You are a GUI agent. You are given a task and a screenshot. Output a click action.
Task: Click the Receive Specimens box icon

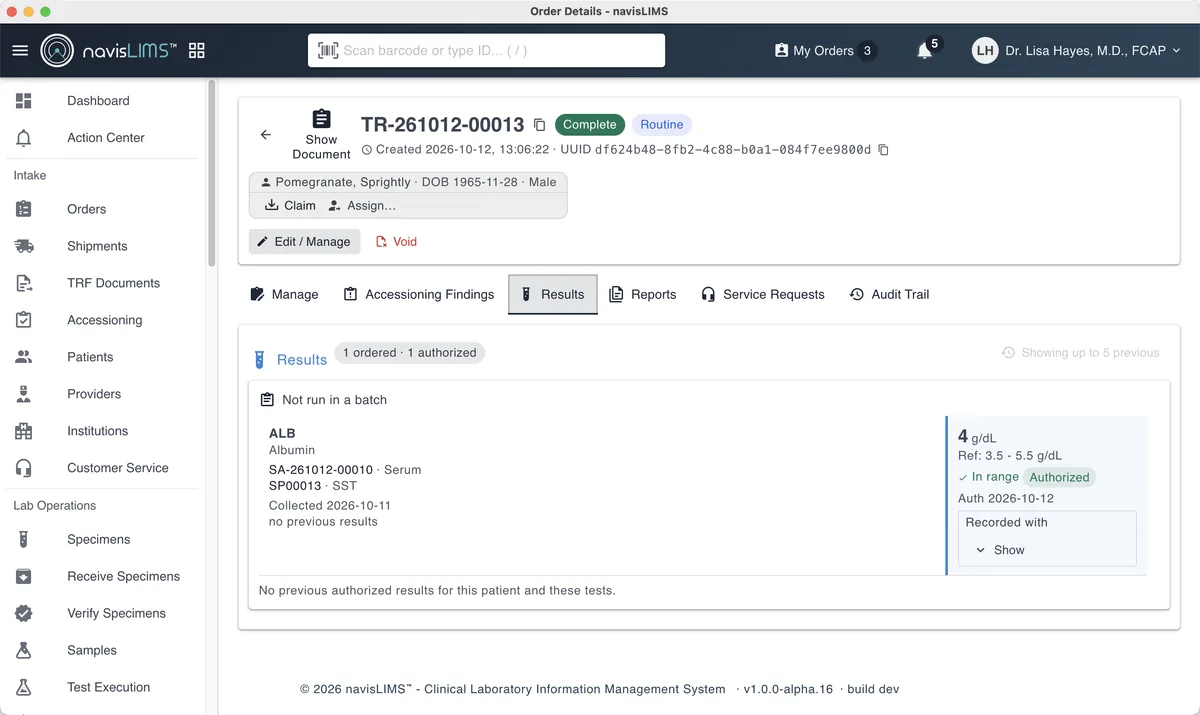pos(24,576)
